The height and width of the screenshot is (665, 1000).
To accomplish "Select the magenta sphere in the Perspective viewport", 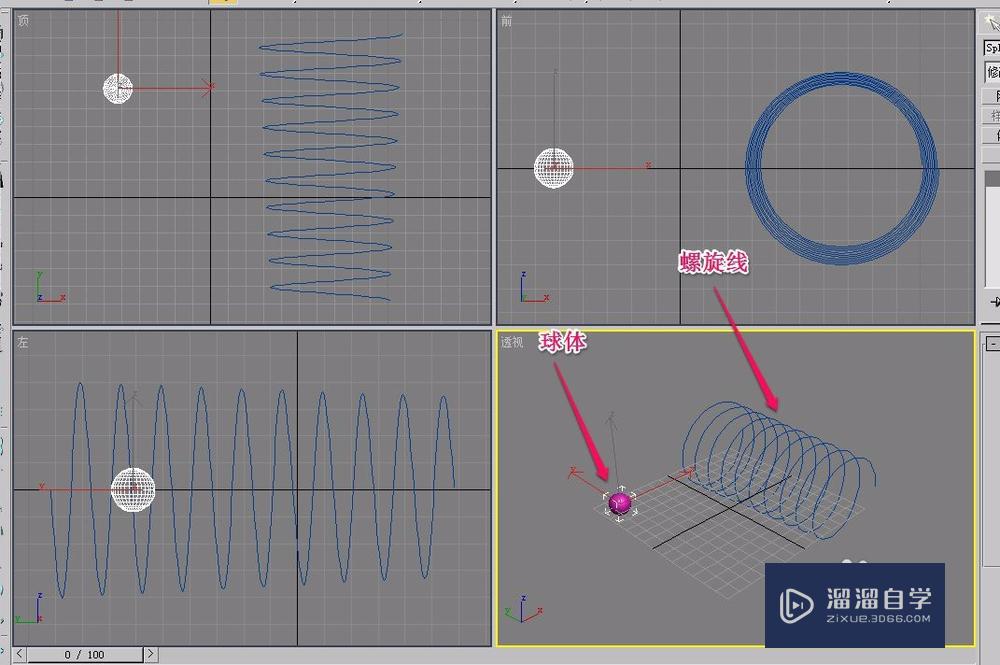I will [619, 503].
